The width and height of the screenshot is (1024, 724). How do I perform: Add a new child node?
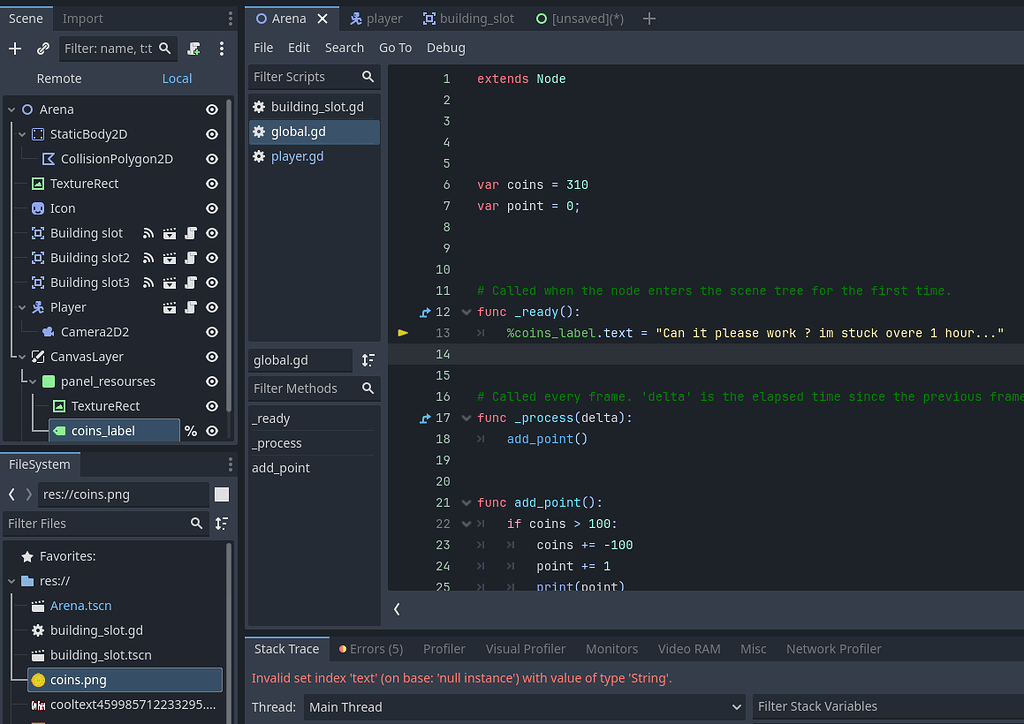15,47
